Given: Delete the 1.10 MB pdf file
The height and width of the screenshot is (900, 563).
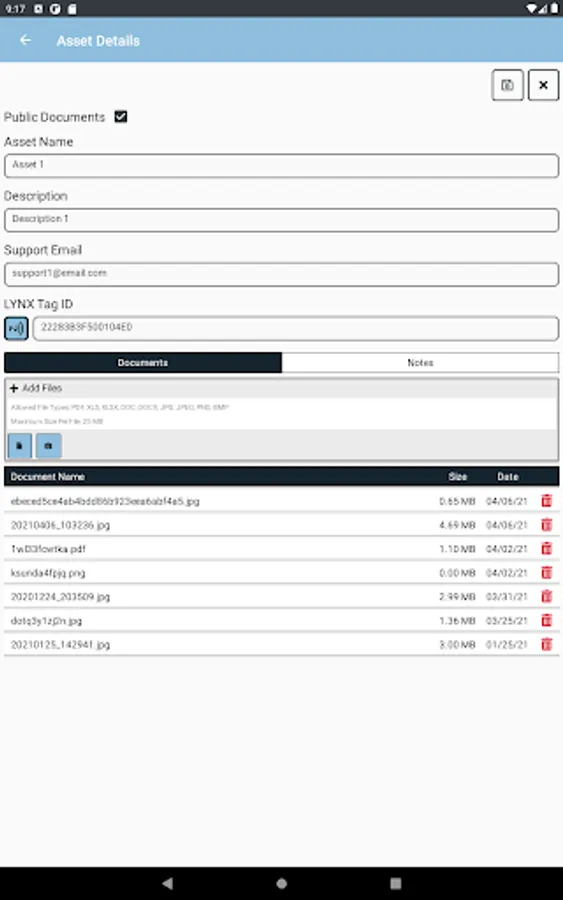Looking at the screenshot, I should point(546,549).
